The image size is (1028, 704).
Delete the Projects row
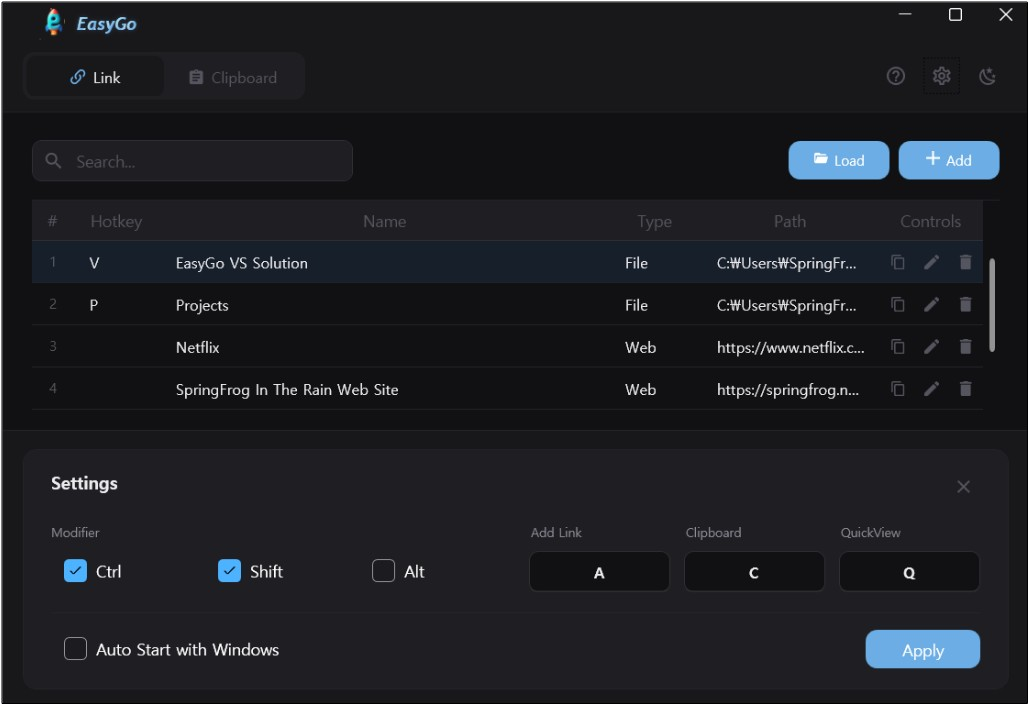click(x=965, y=305)
